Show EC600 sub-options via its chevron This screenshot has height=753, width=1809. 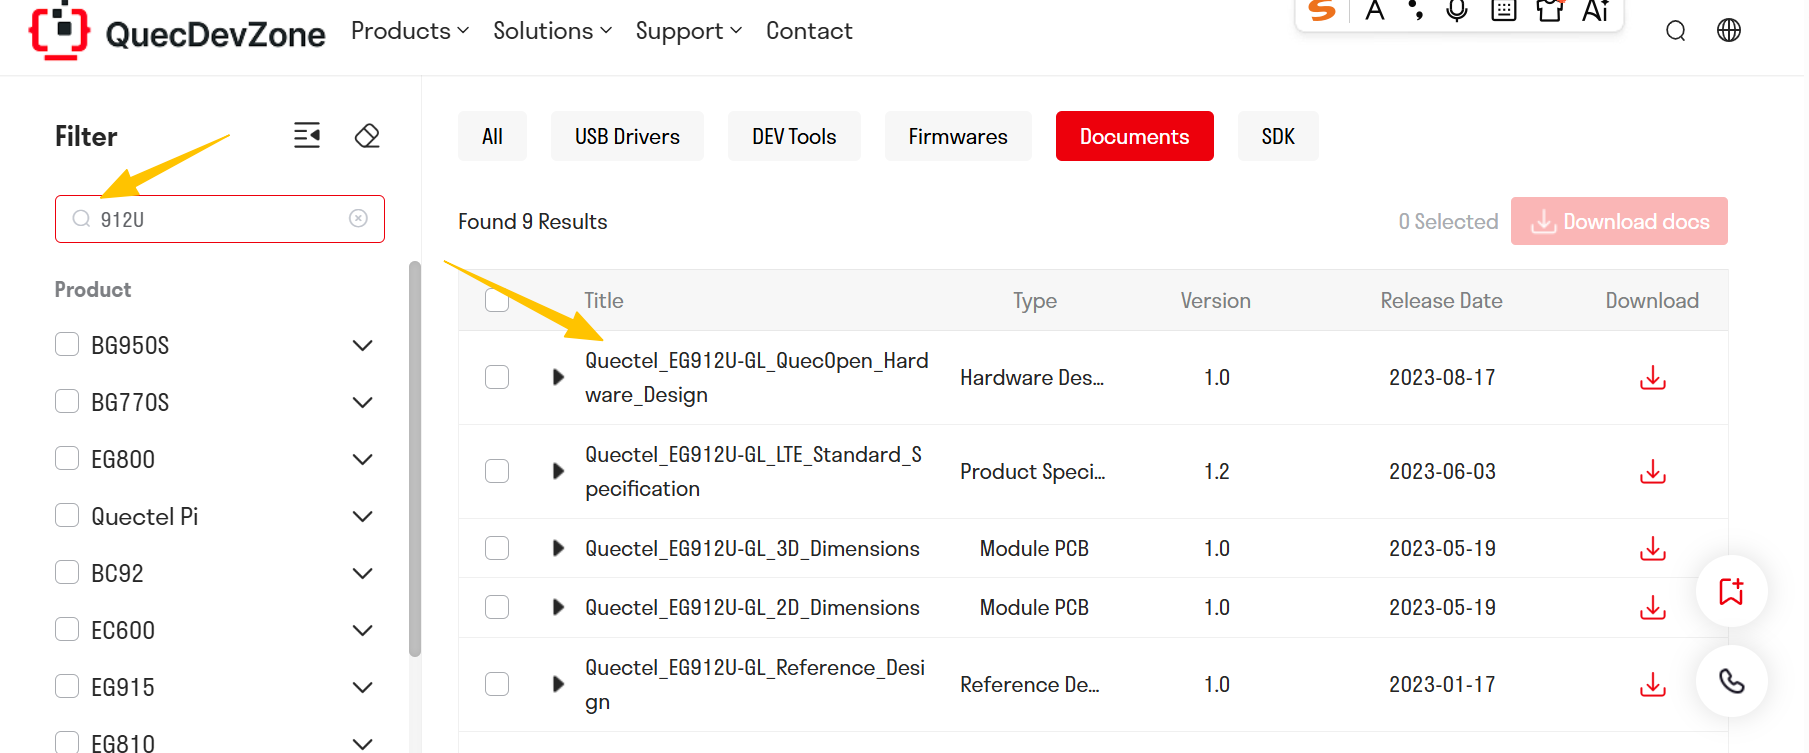tap(363, 631)
